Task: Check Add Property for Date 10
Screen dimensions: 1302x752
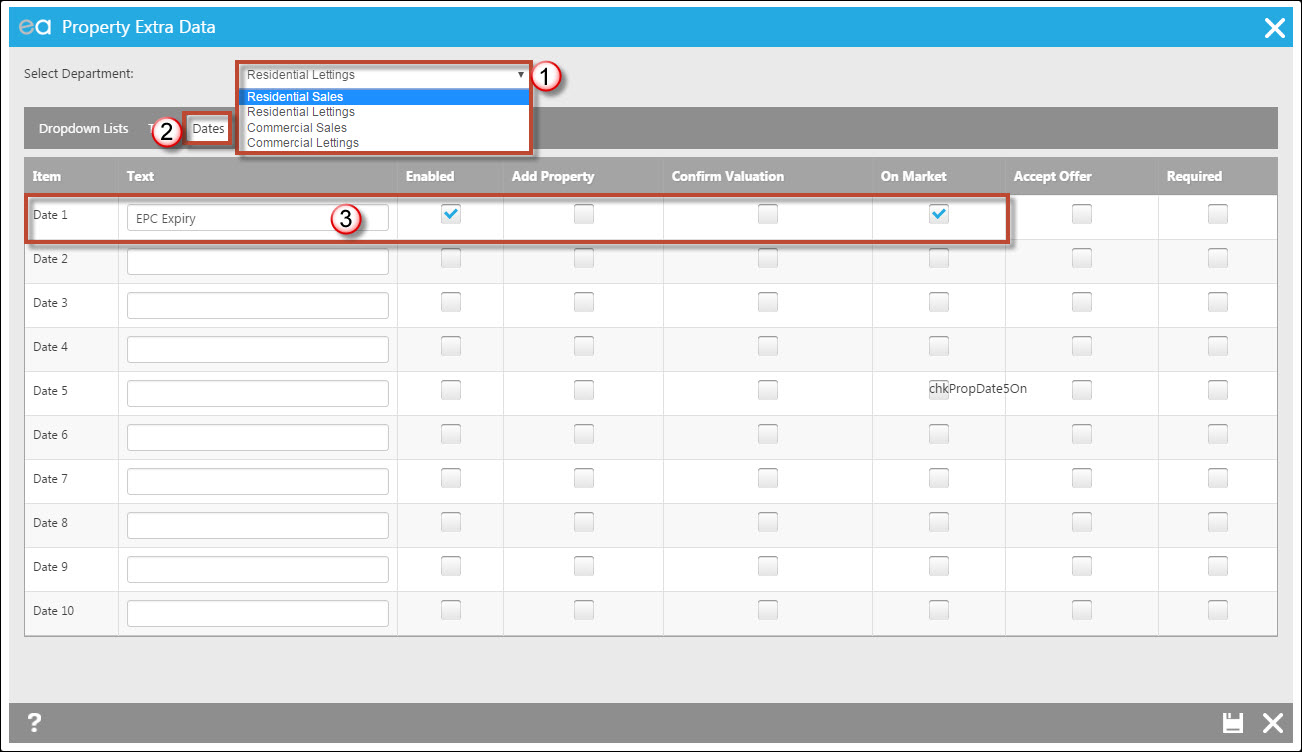Action: [583, 610]
